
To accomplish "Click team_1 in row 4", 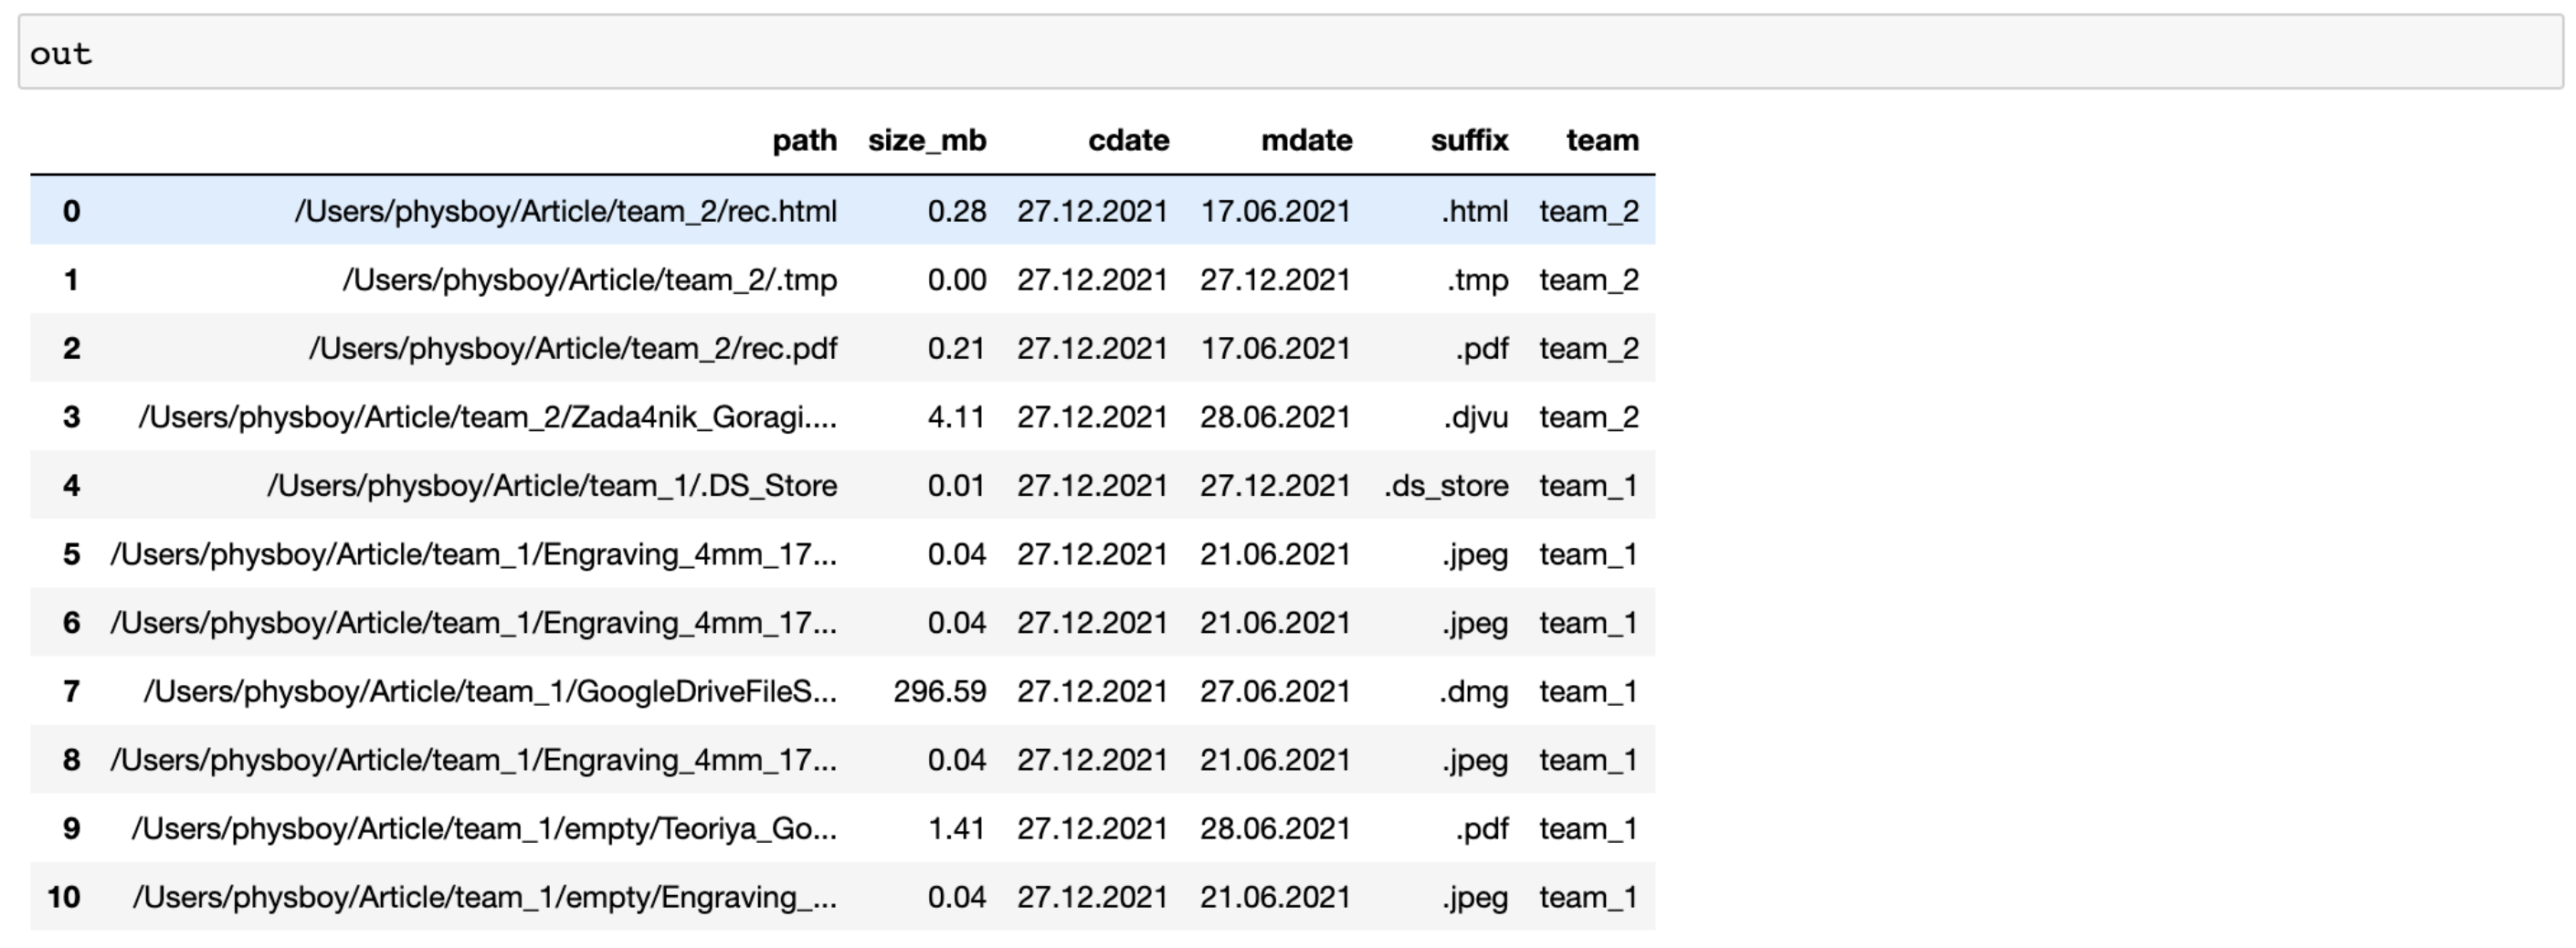I will [x=1589, y=486].
